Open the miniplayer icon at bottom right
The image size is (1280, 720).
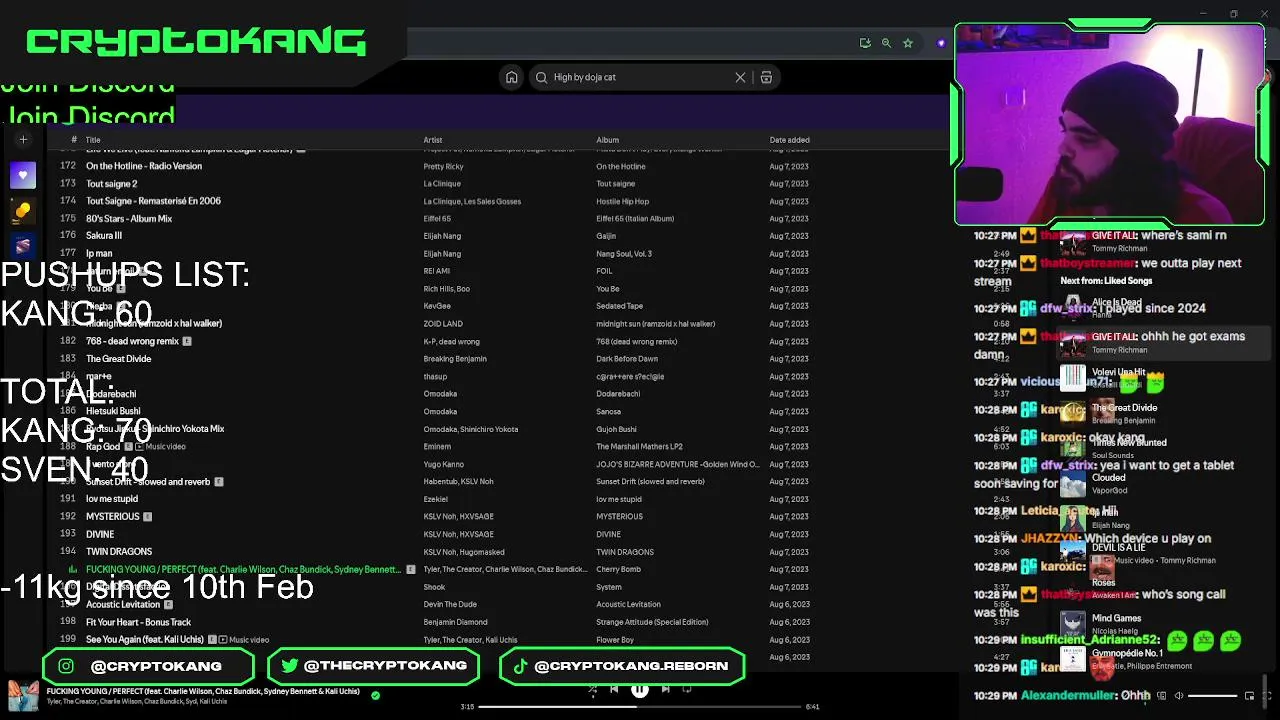pos(1249,696)
